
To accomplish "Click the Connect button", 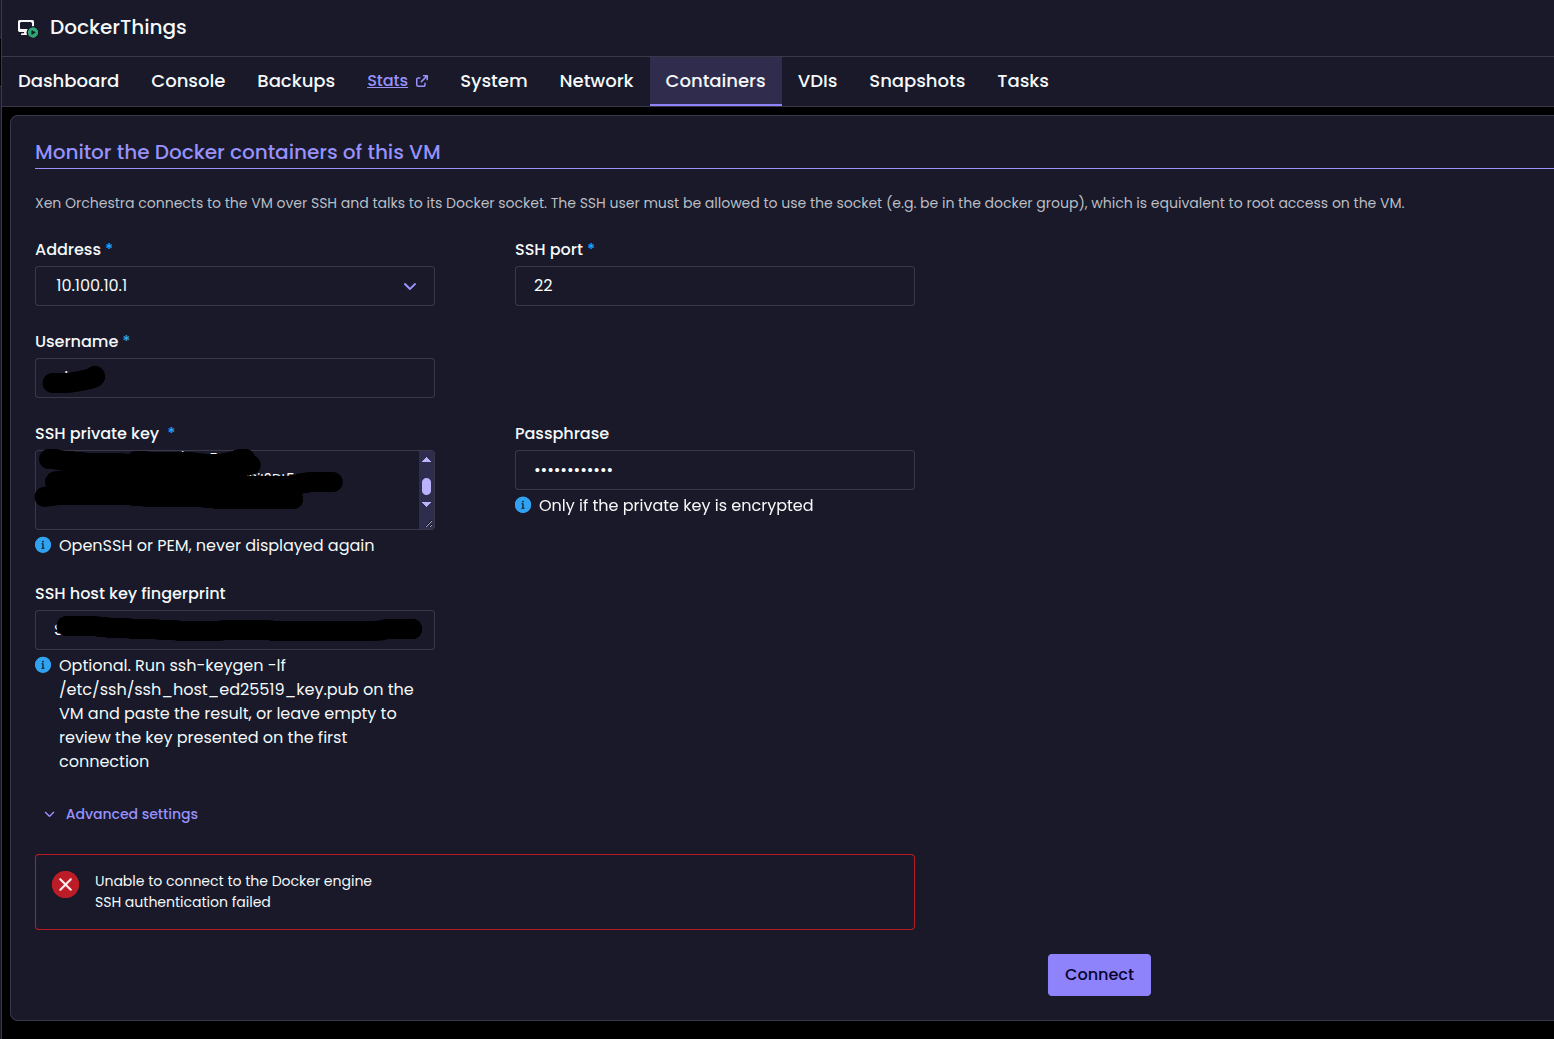I will (1099, 975).
